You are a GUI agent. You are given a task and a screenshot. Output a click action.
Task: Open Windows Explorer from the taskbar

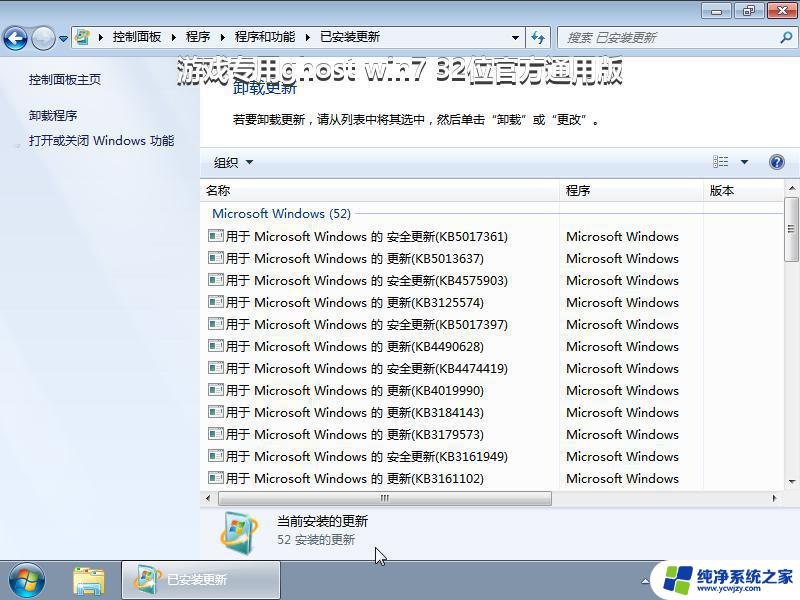[89, 581]
